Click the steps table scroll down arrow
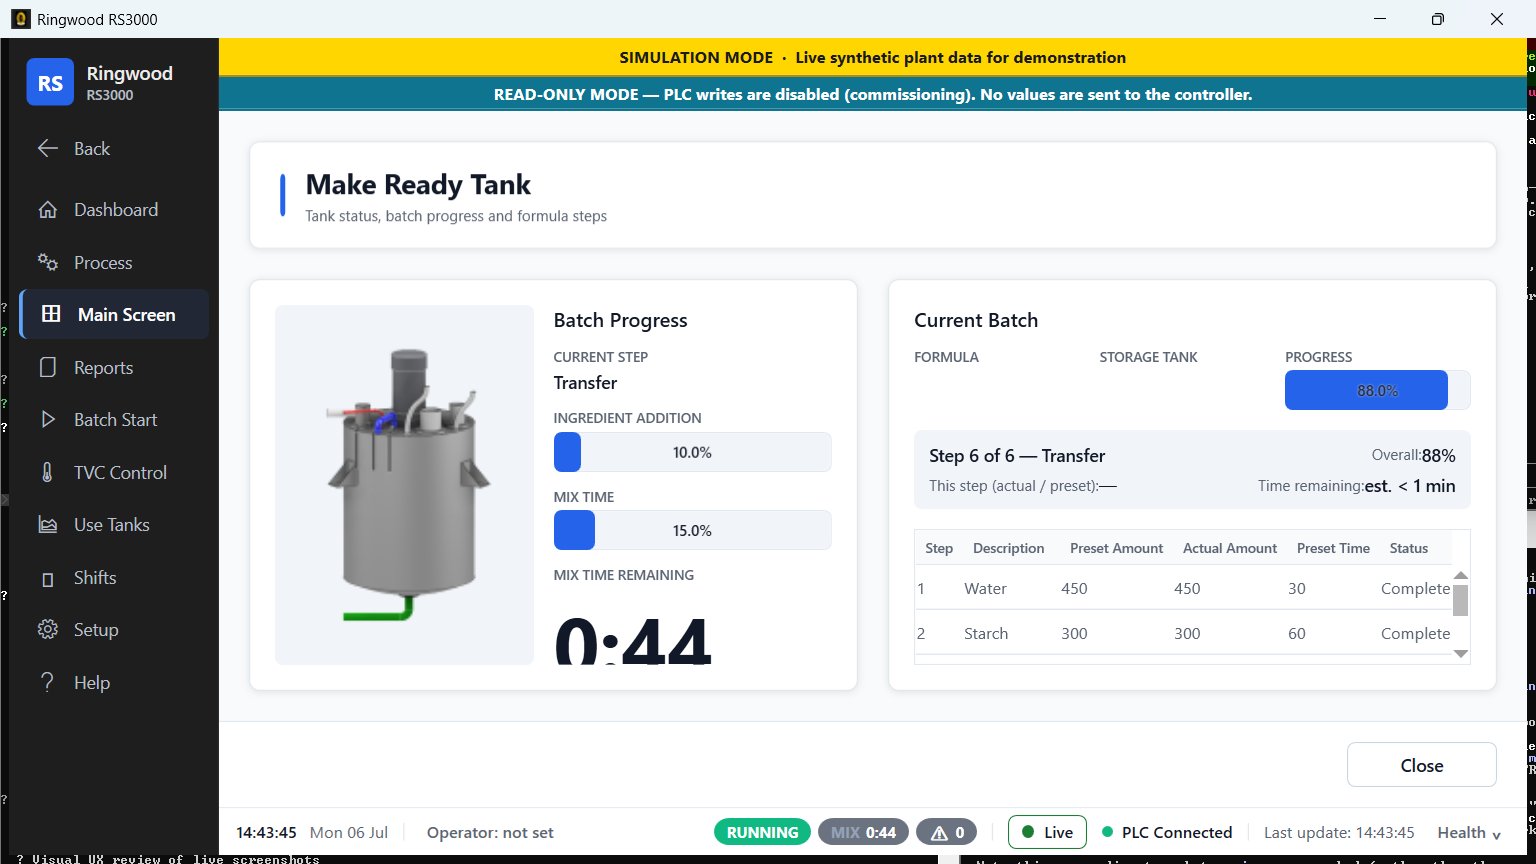This screenshot has width=1536, height=864. tap(1460, 653)
